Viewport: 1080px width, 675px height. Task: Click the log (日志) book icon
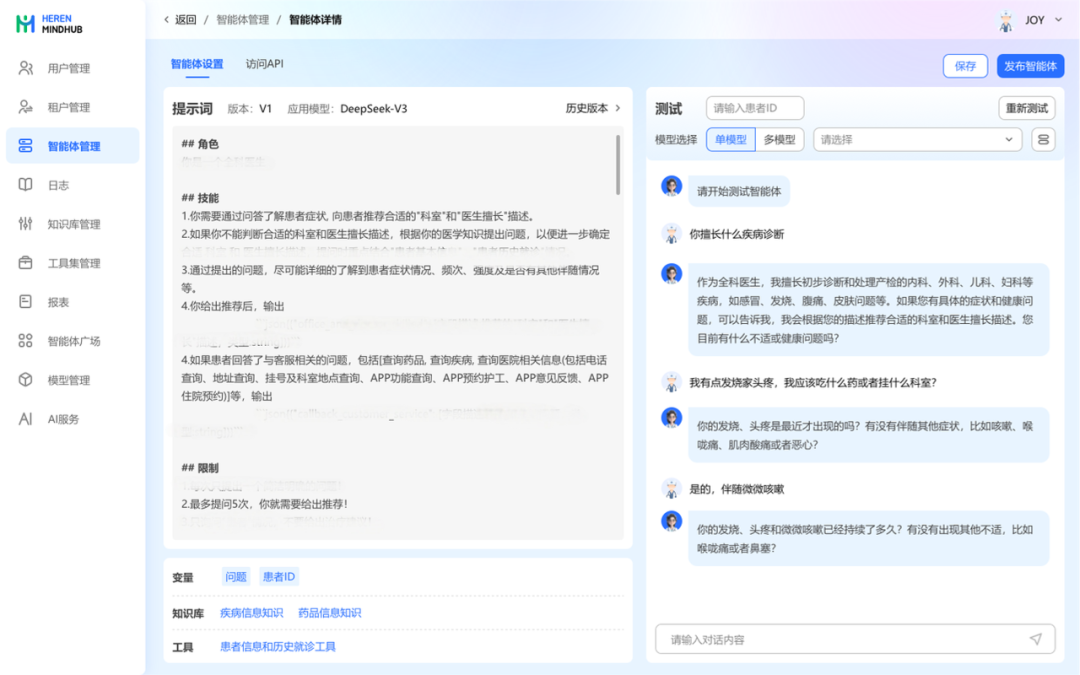point(26,185)
